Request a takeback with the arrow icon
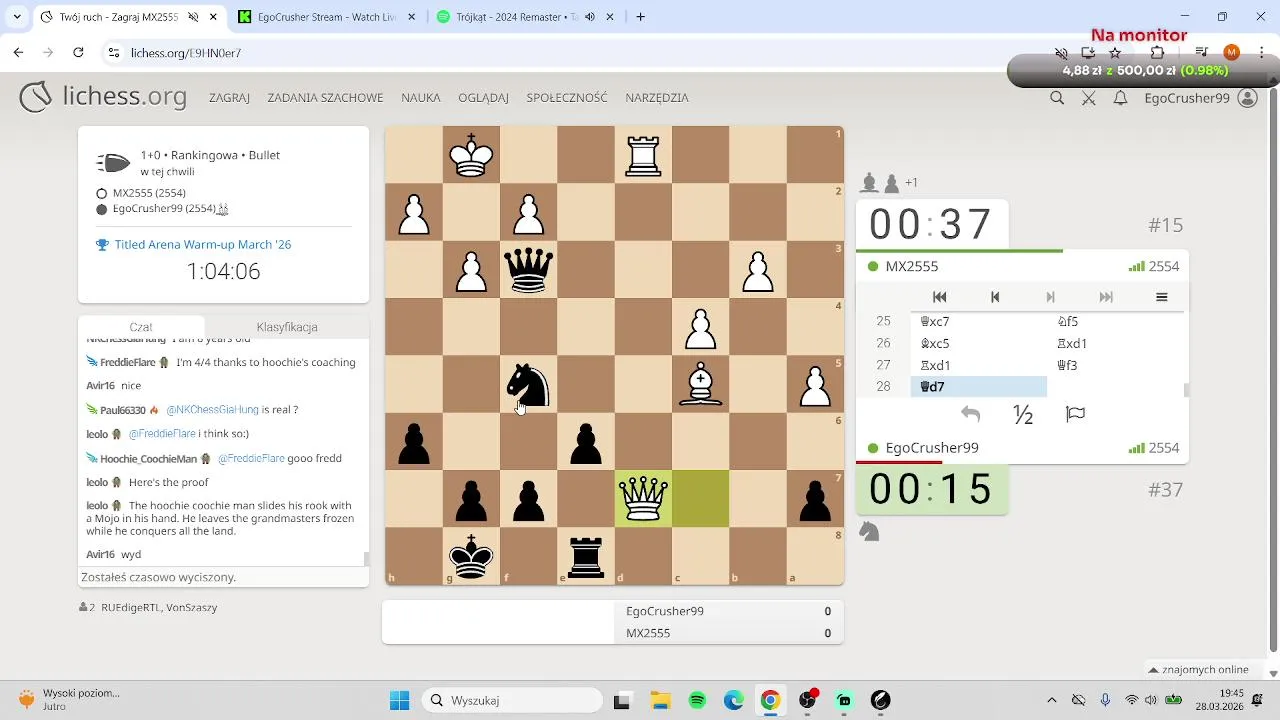Screen dimensions: 1280x720 pos(970,414)
